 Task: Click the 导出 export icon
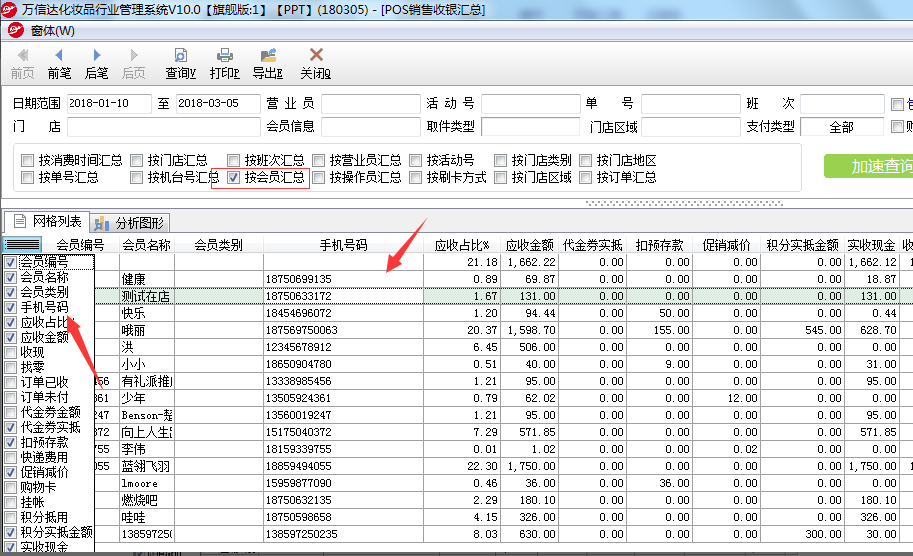pos(268,55)
